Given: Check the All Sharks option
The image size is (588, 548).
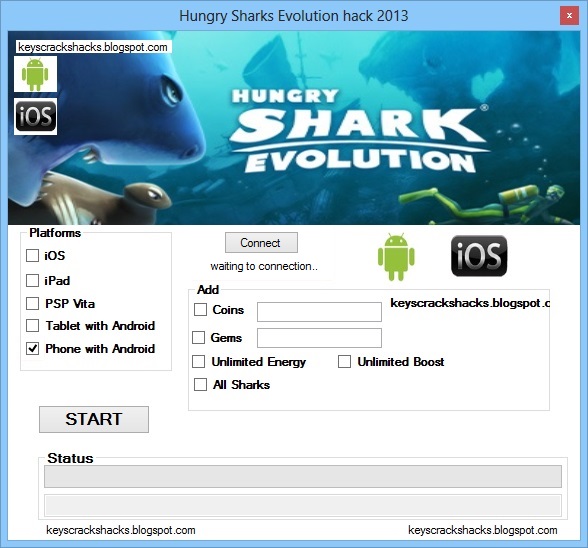Looking at the screenshot, I should click(200, 384).
